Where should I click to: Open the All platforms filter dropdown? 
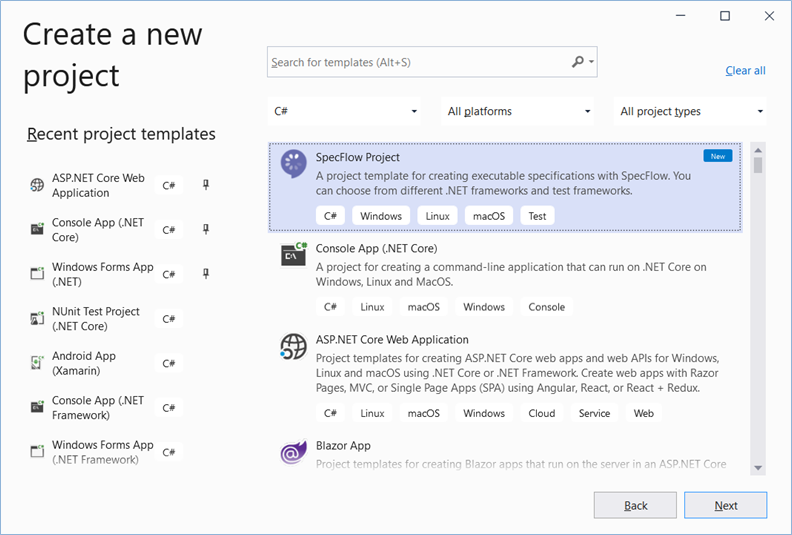[x=518, y=111]
